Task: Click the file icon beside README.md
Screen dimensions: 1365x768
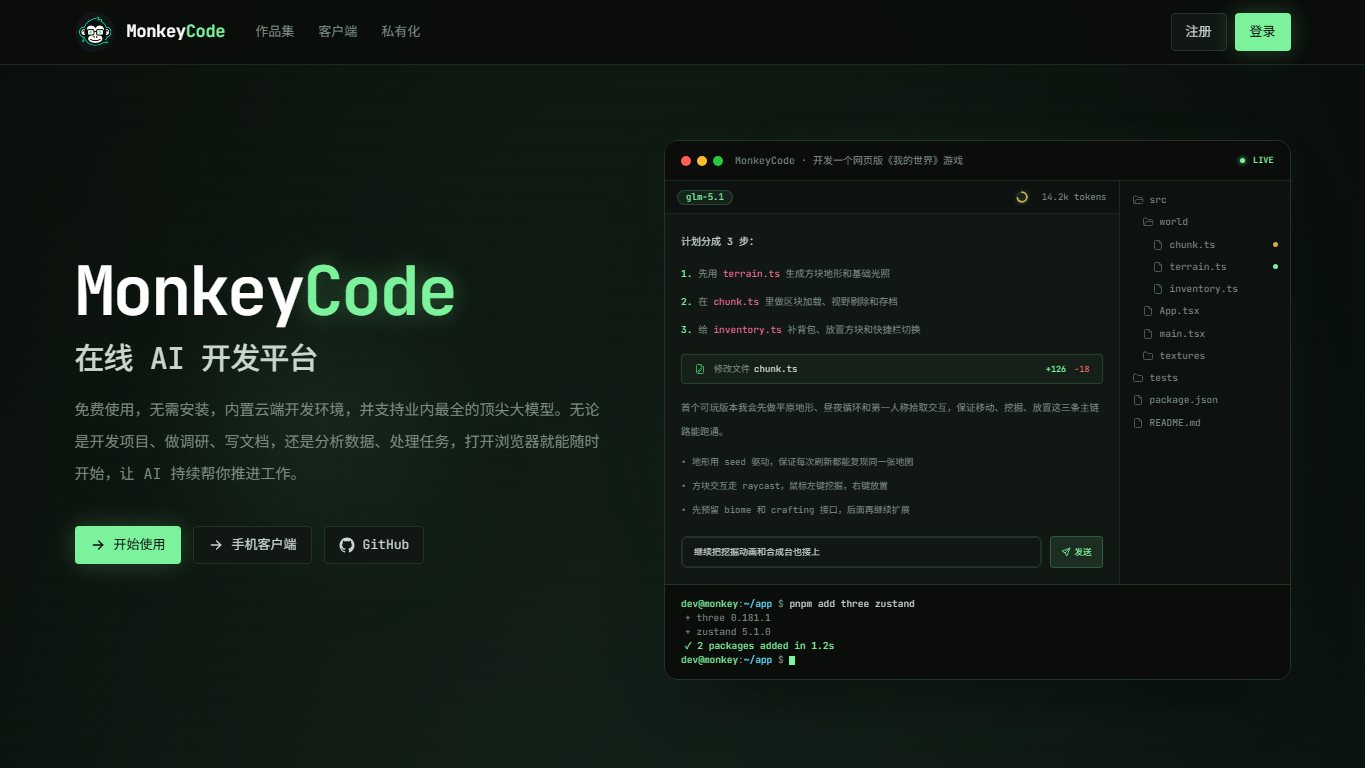Action: pyautogui.click(x=1138, y=423)
